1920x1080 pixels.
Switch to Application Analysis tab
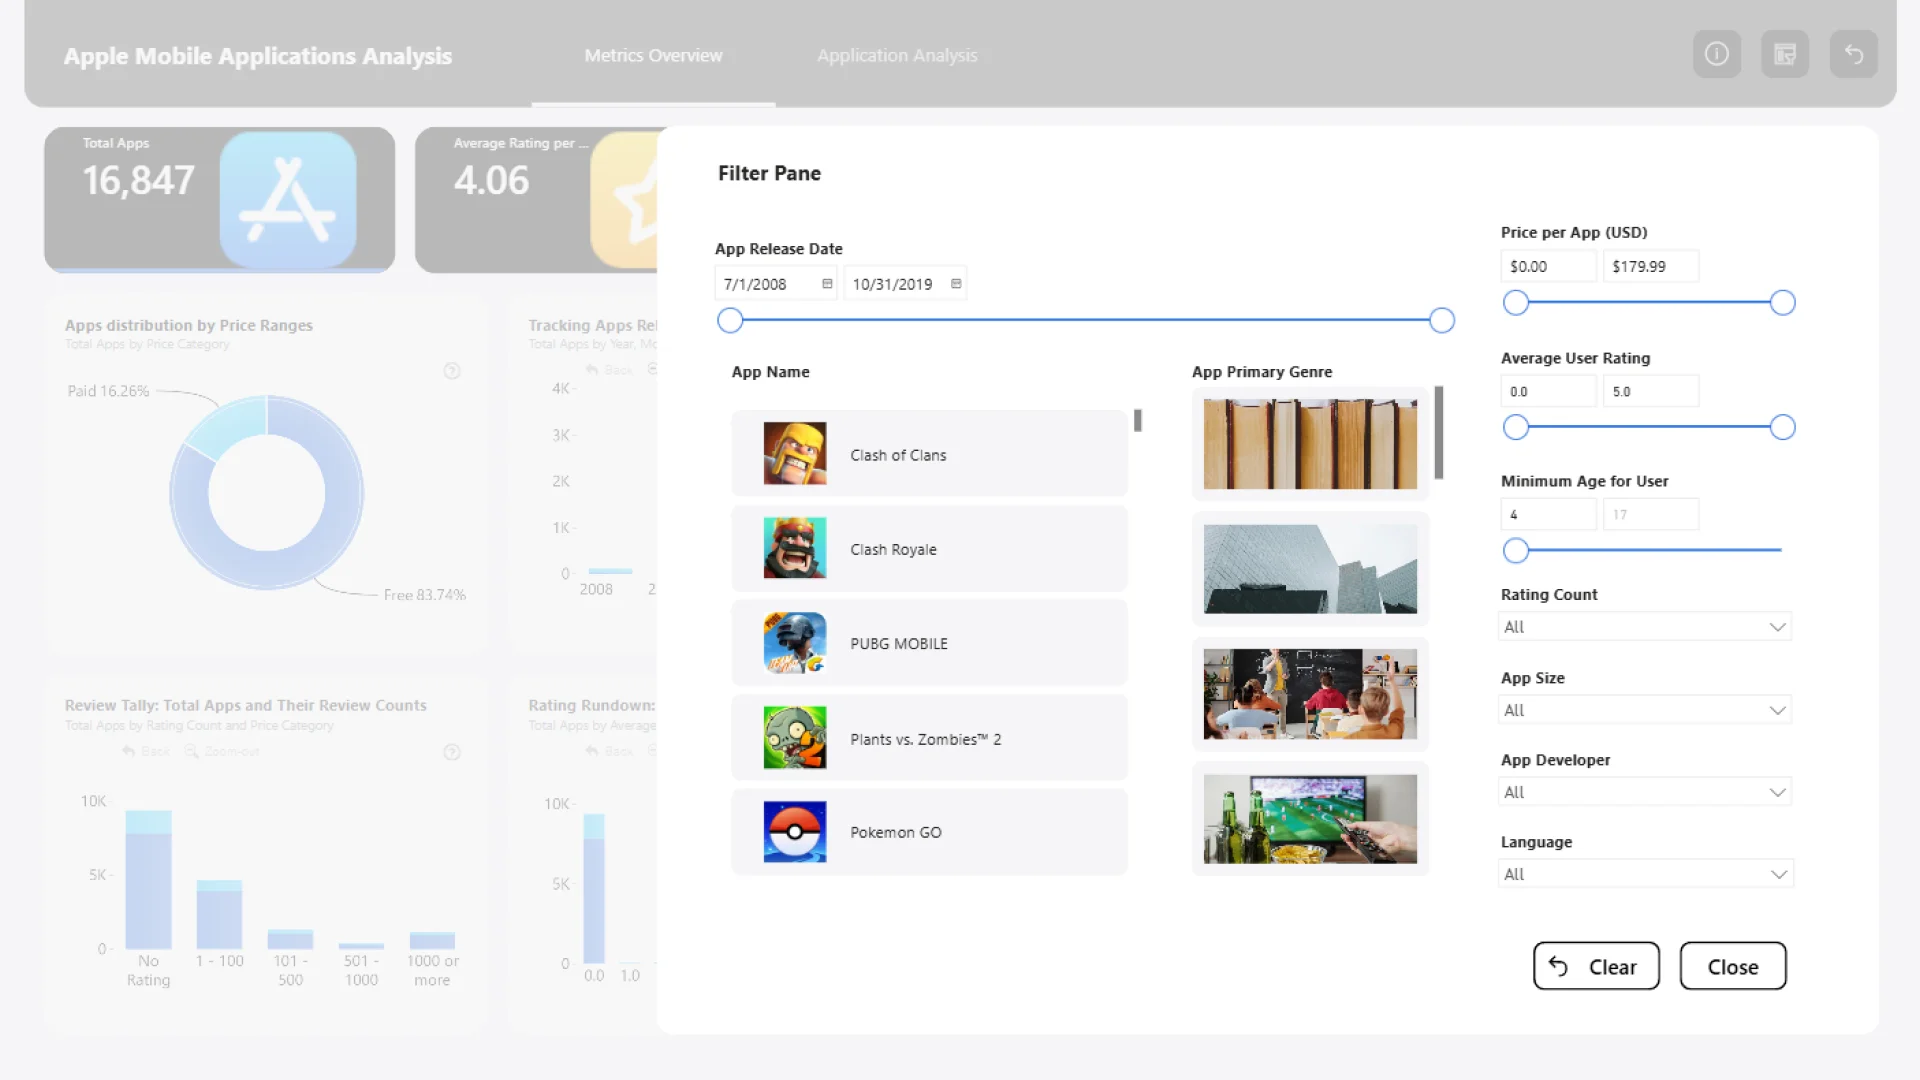[897, 56]
